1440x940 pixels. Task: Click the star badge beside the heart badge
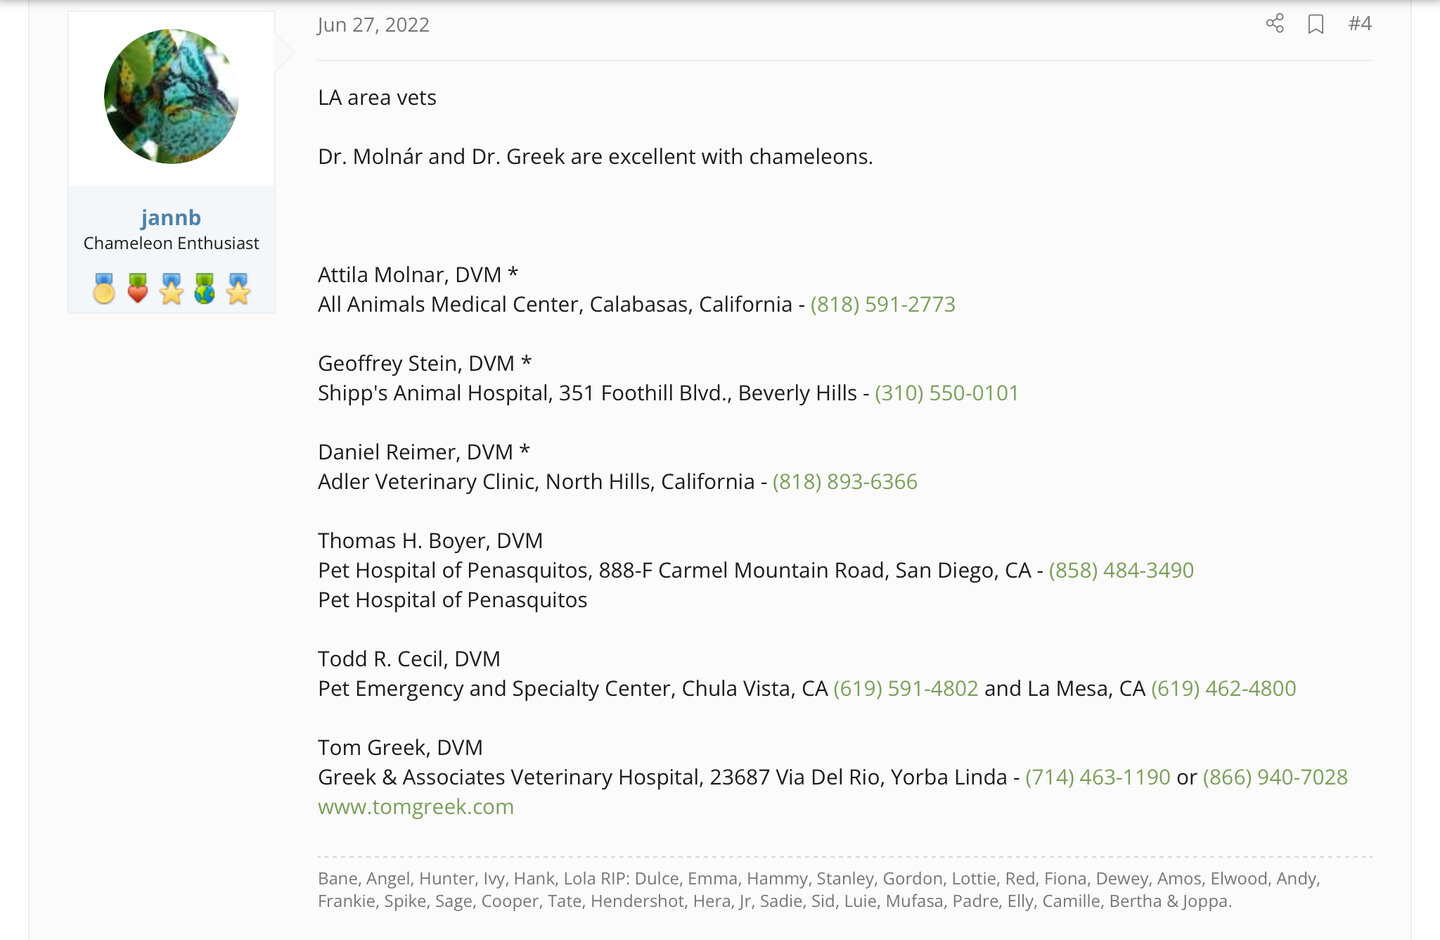172,289
